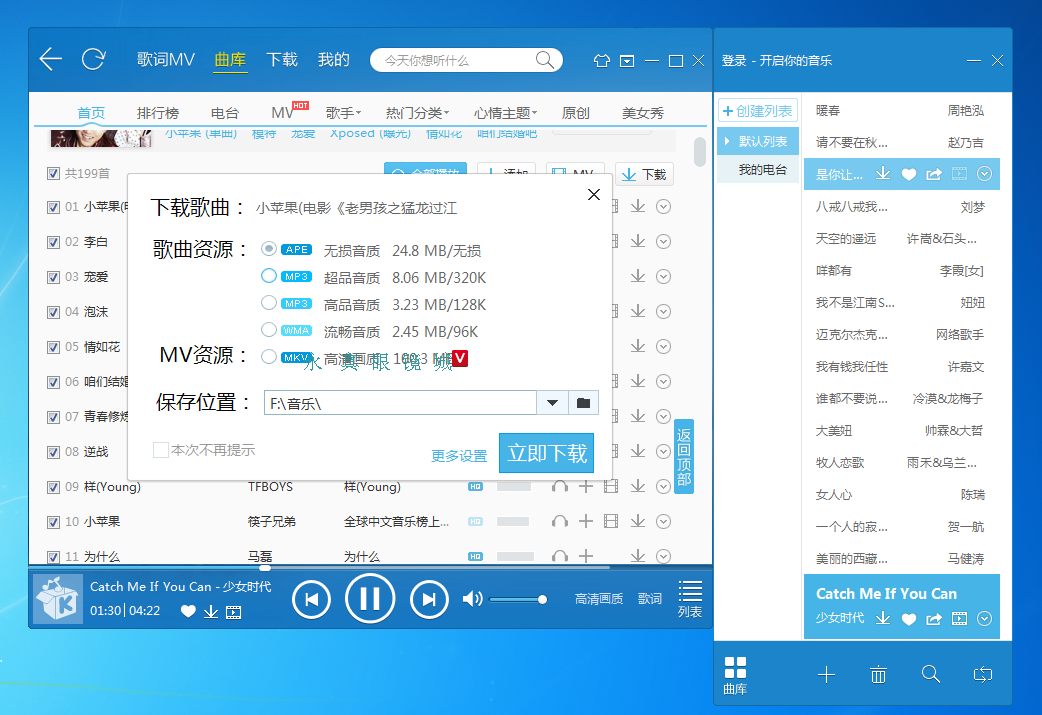Skip to the next track
The width and height of the screenshot is (1042, 715).
[429, 599]
